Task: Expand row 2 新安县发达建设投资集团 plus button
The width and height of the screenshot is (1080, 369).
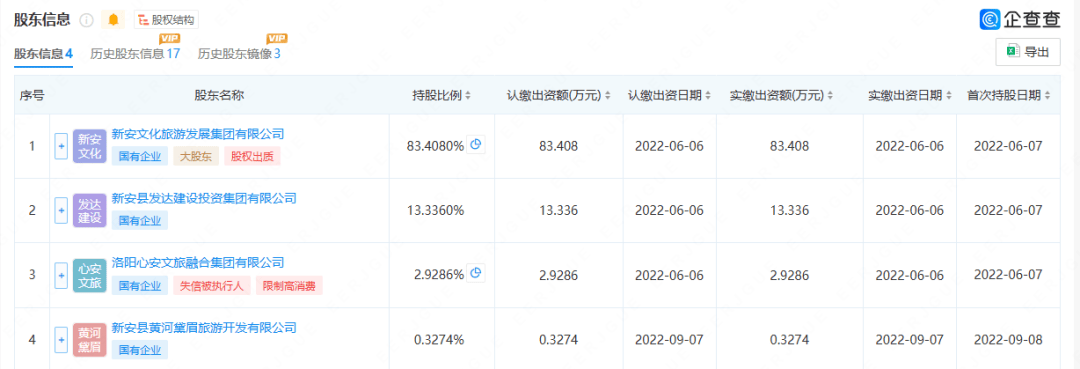Action: pos(61,211)
